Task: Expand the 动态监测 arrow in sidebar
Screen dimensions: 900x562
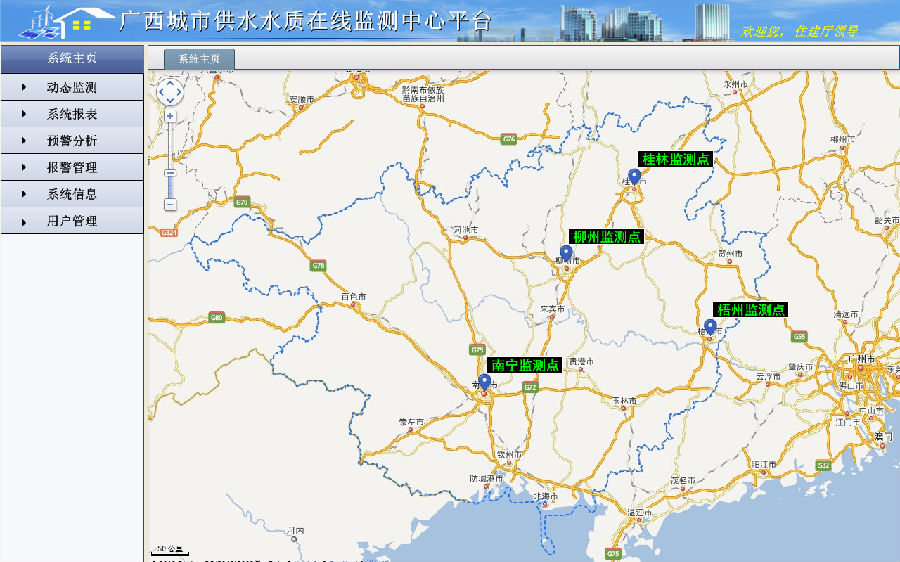Action: coord(23,88)
